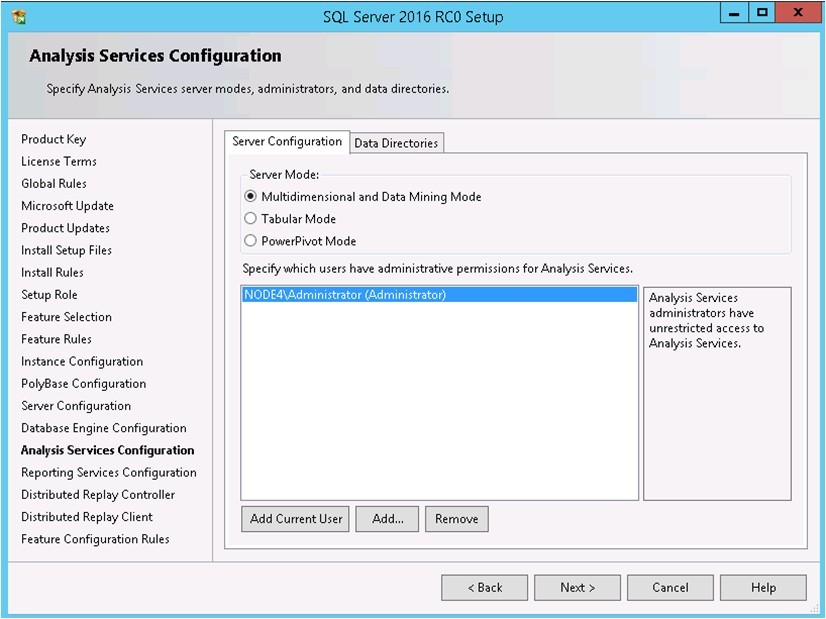Click the Add... button
The height and width of the screenshot is (619, 826).
(x=387, y=519)
